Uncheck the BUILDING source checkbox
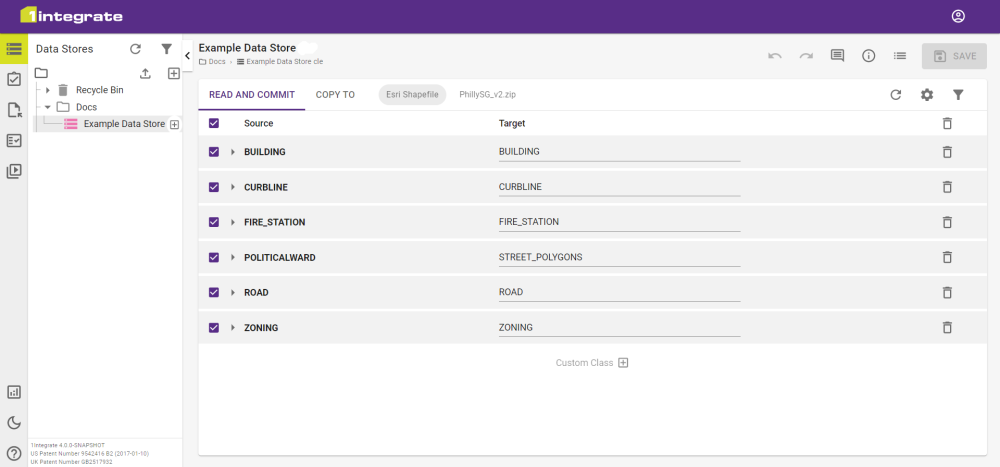 click(214, 152)
